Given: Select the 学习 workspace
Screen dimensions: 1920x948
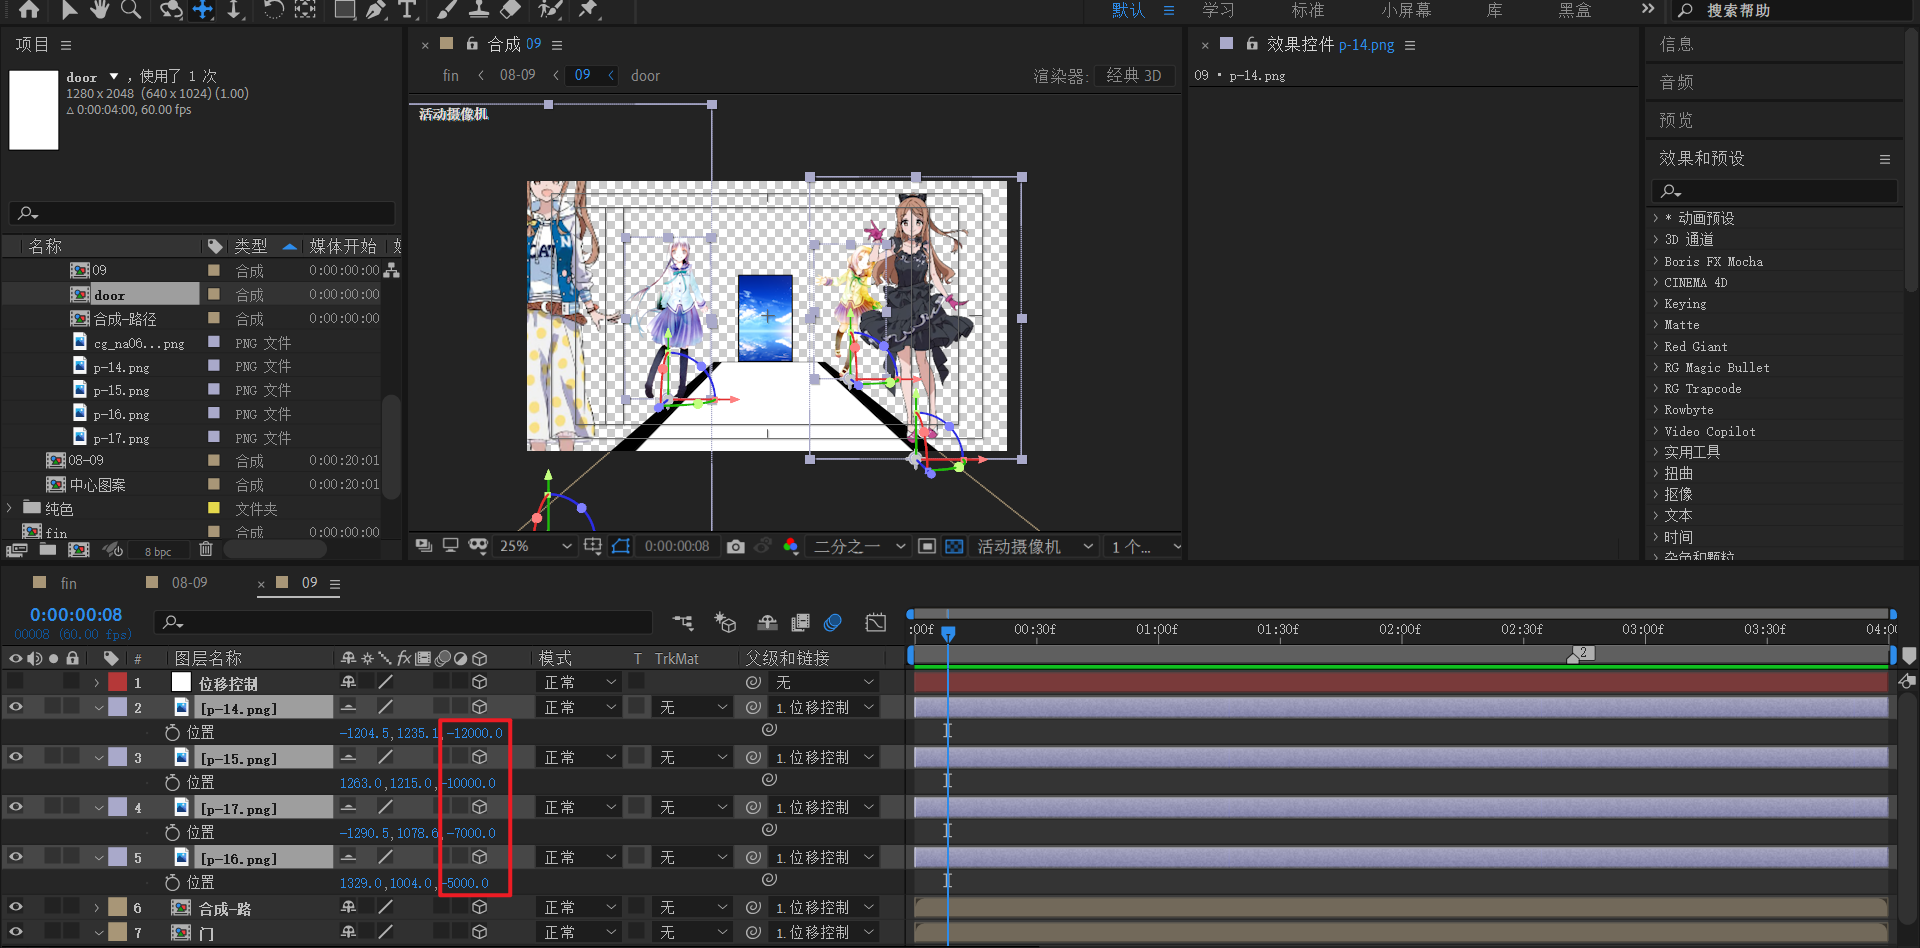Looking at the screenshot, I should (x=1218, y=10).
